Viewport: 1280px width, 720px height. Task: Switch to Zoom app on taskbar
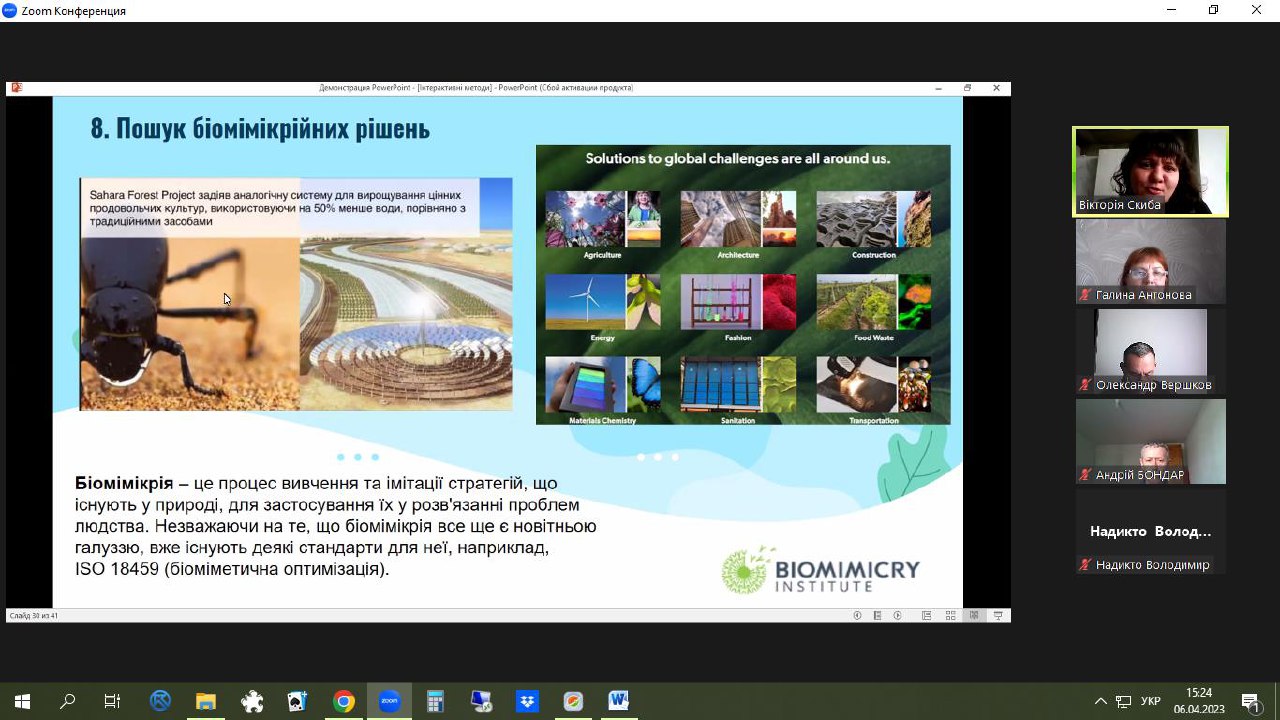(x=389, y=701)
